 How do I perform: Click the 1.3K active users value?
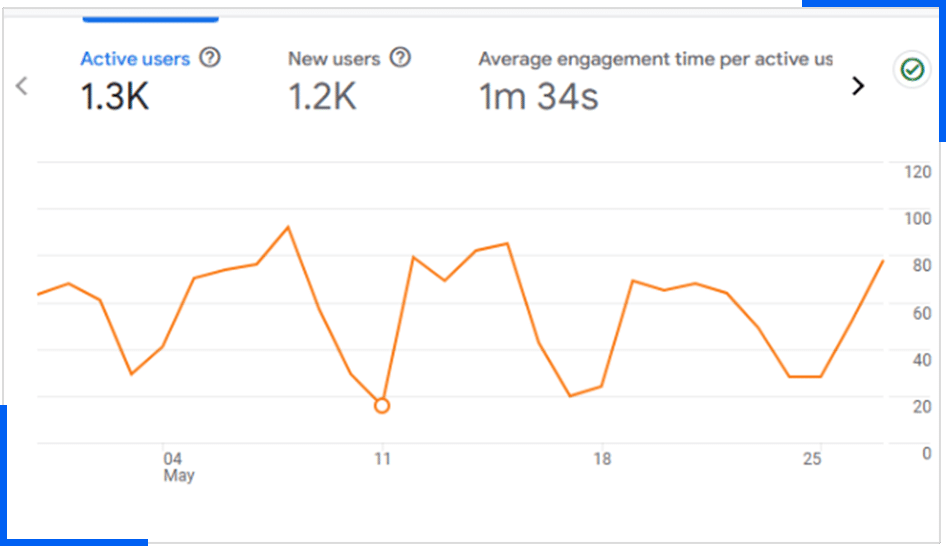tap(114, 97)
